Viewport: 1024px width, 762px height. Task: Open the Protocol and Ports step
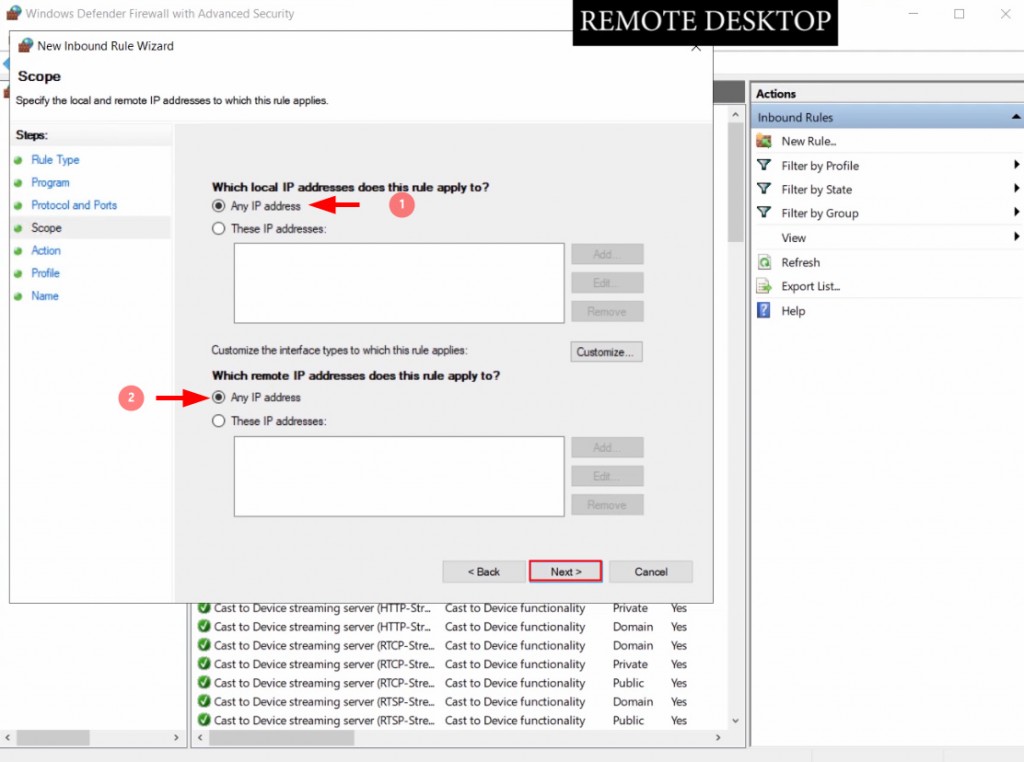point(74,205)
